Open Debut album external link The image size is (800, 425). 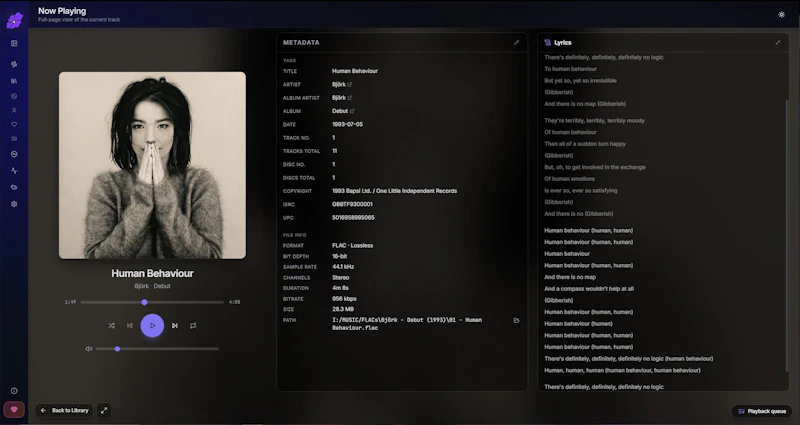coord(352,111)
